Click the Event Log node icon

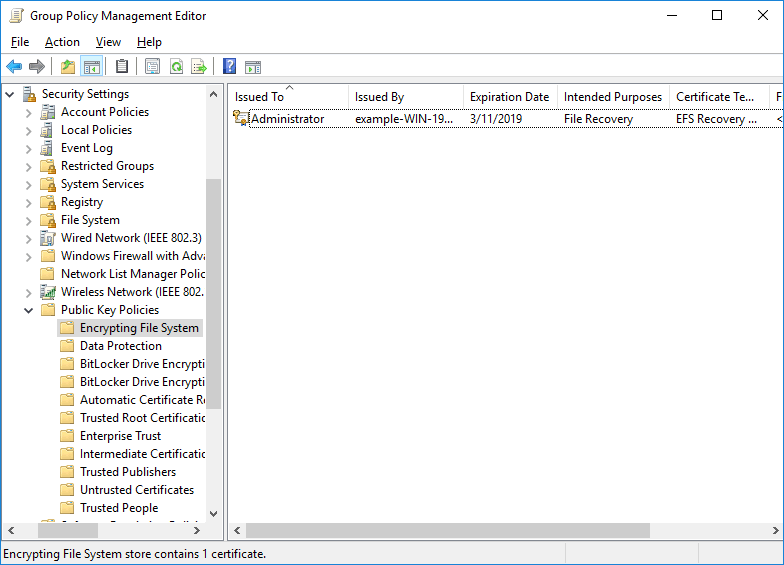(47, 148)
